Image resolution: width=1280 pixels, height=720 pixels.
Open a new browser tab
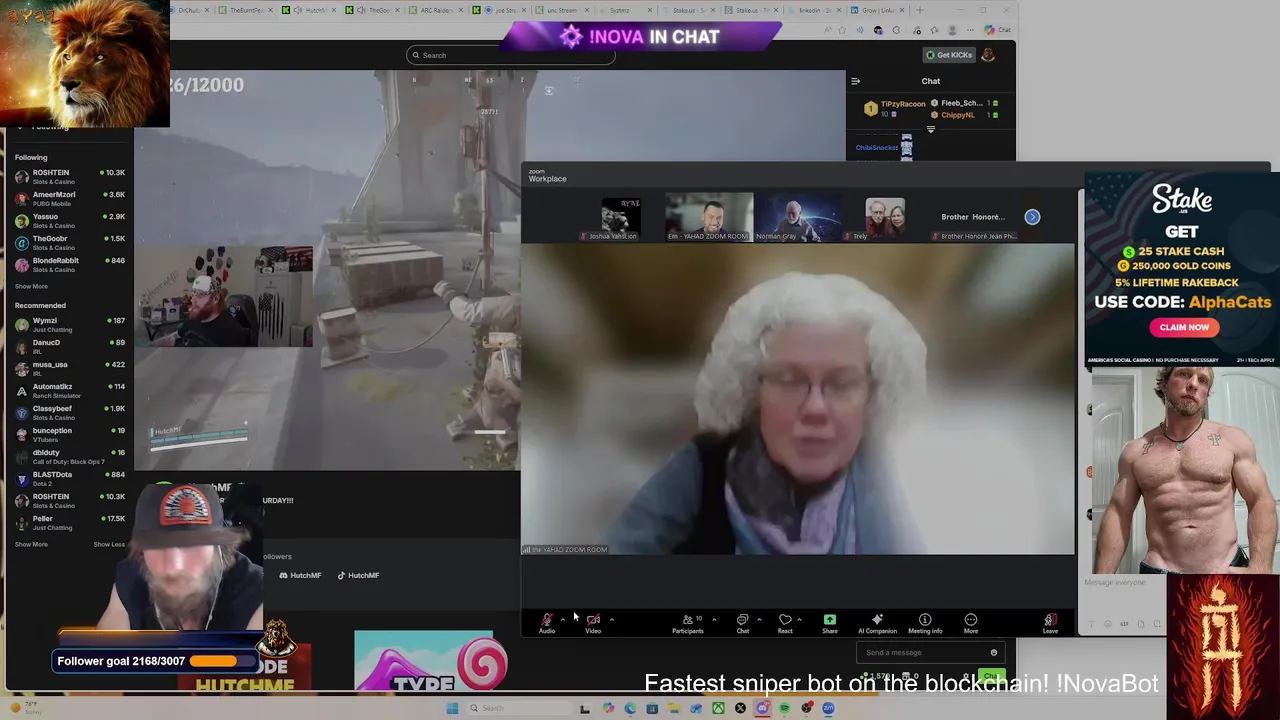pyautogui.click(x=920, y=10)
